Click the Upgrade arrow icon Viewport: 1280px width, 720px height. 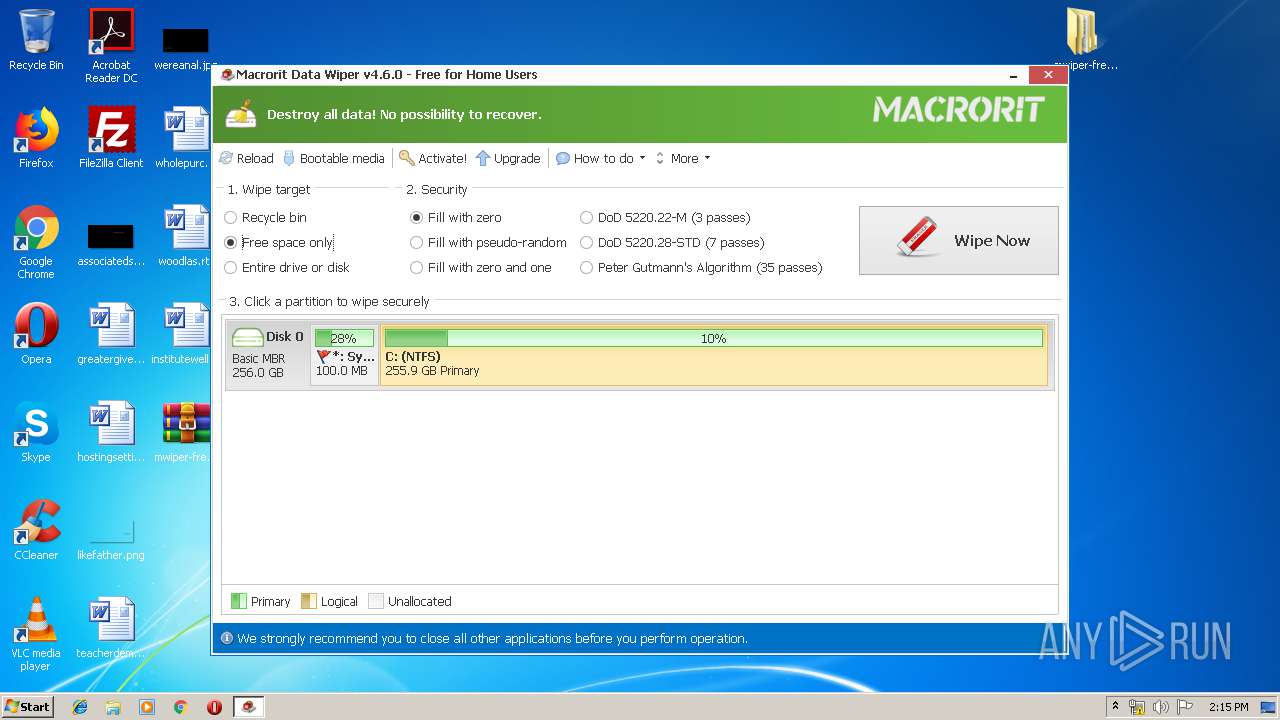click(x=483, y=158)
